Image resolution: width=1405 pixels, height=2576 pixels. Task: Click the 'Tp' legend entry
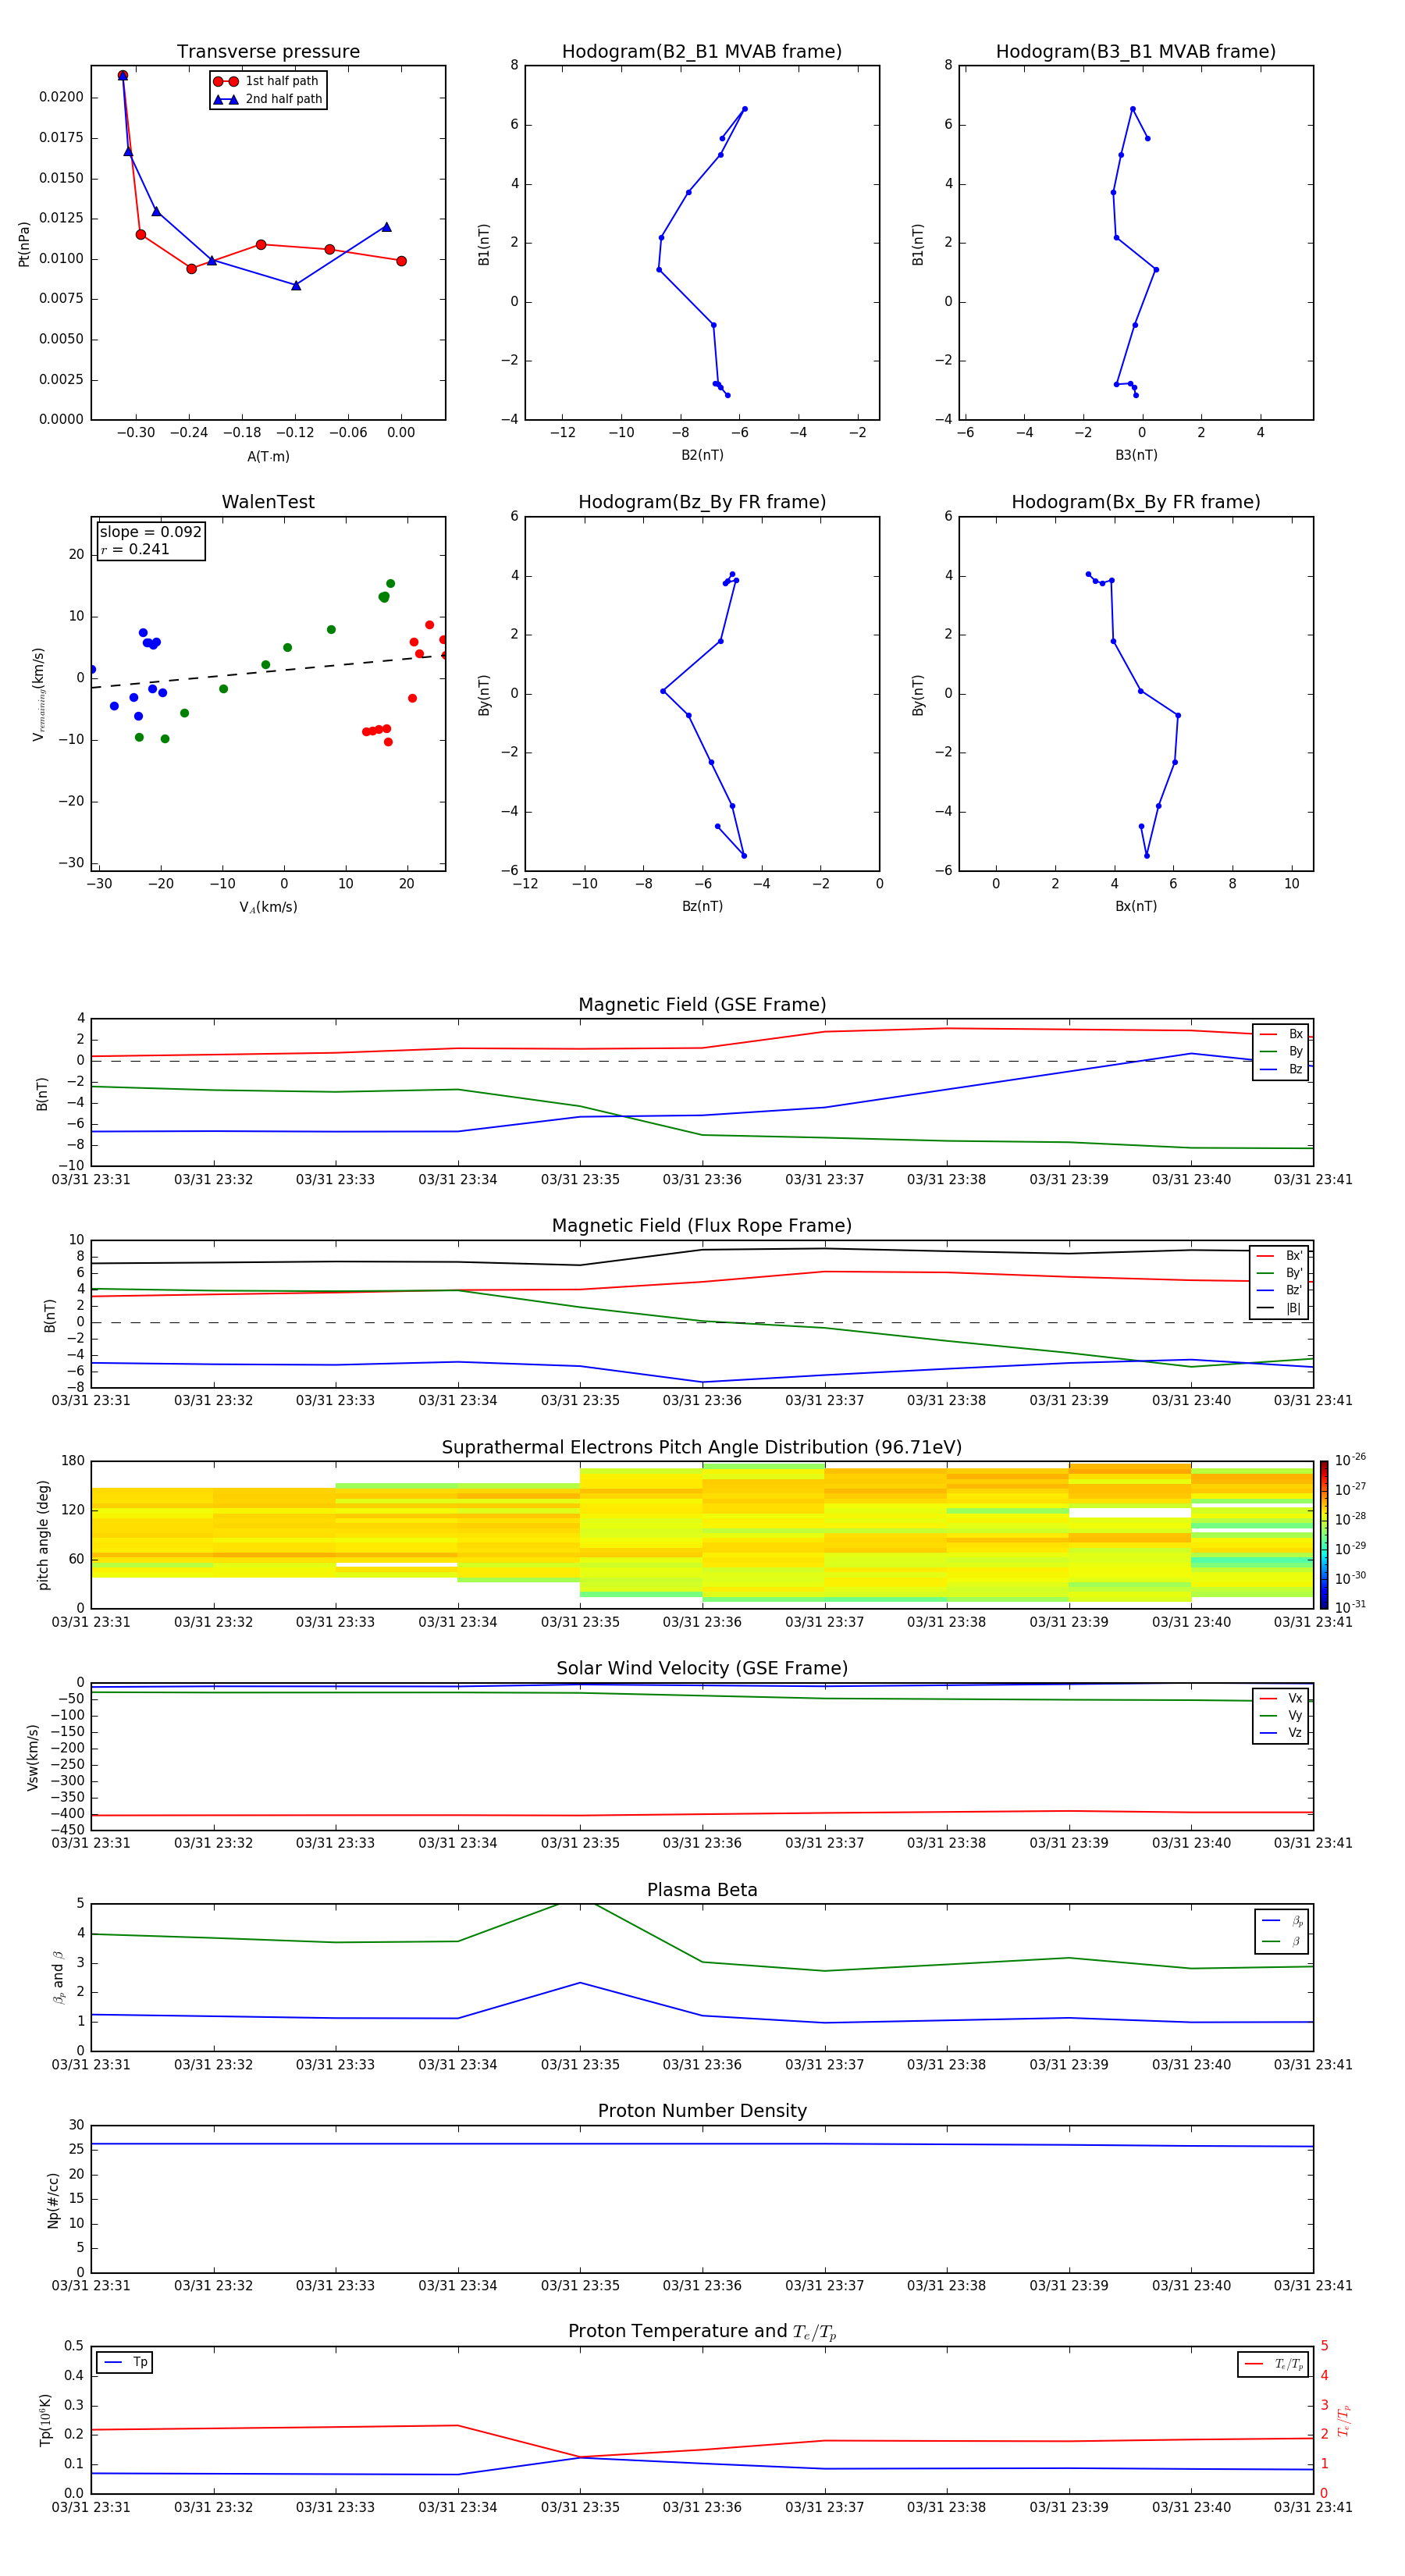click(125, 2362)
